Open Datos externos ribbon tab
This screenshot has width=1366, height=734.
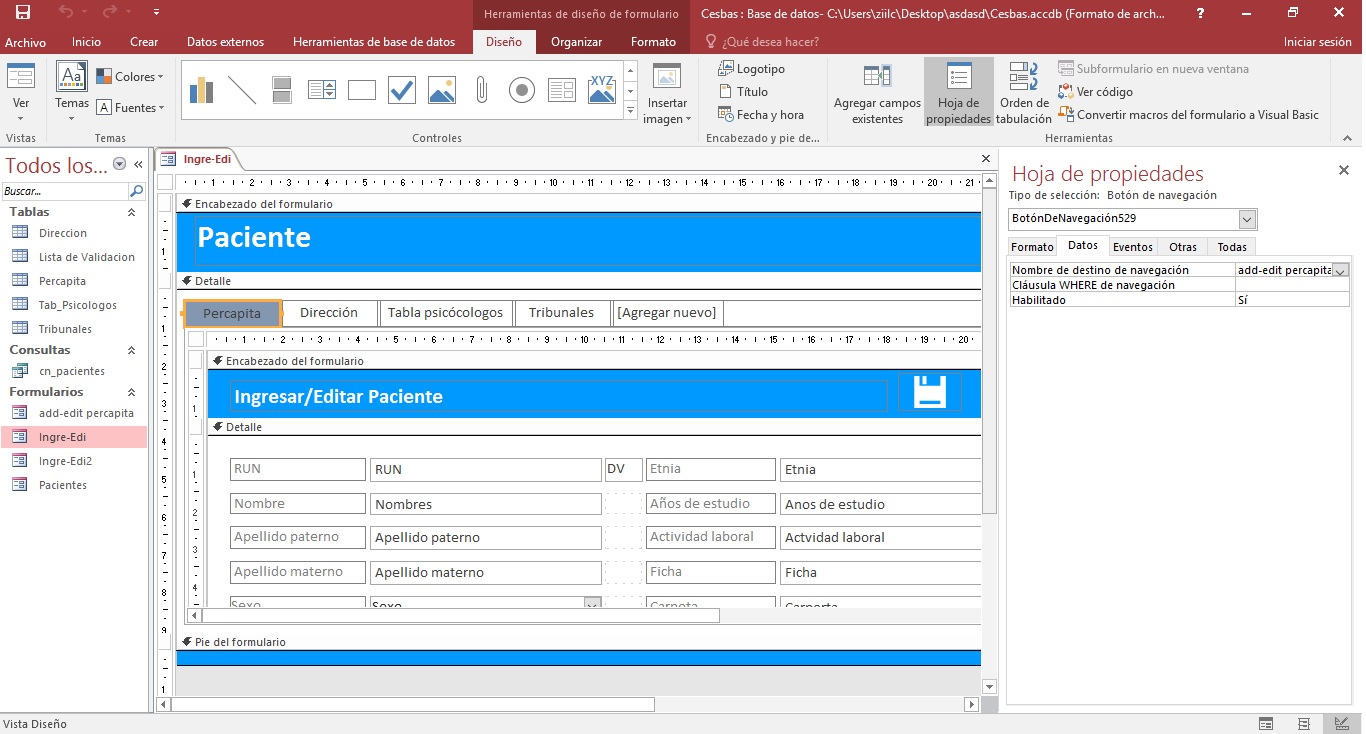(225, 42)
